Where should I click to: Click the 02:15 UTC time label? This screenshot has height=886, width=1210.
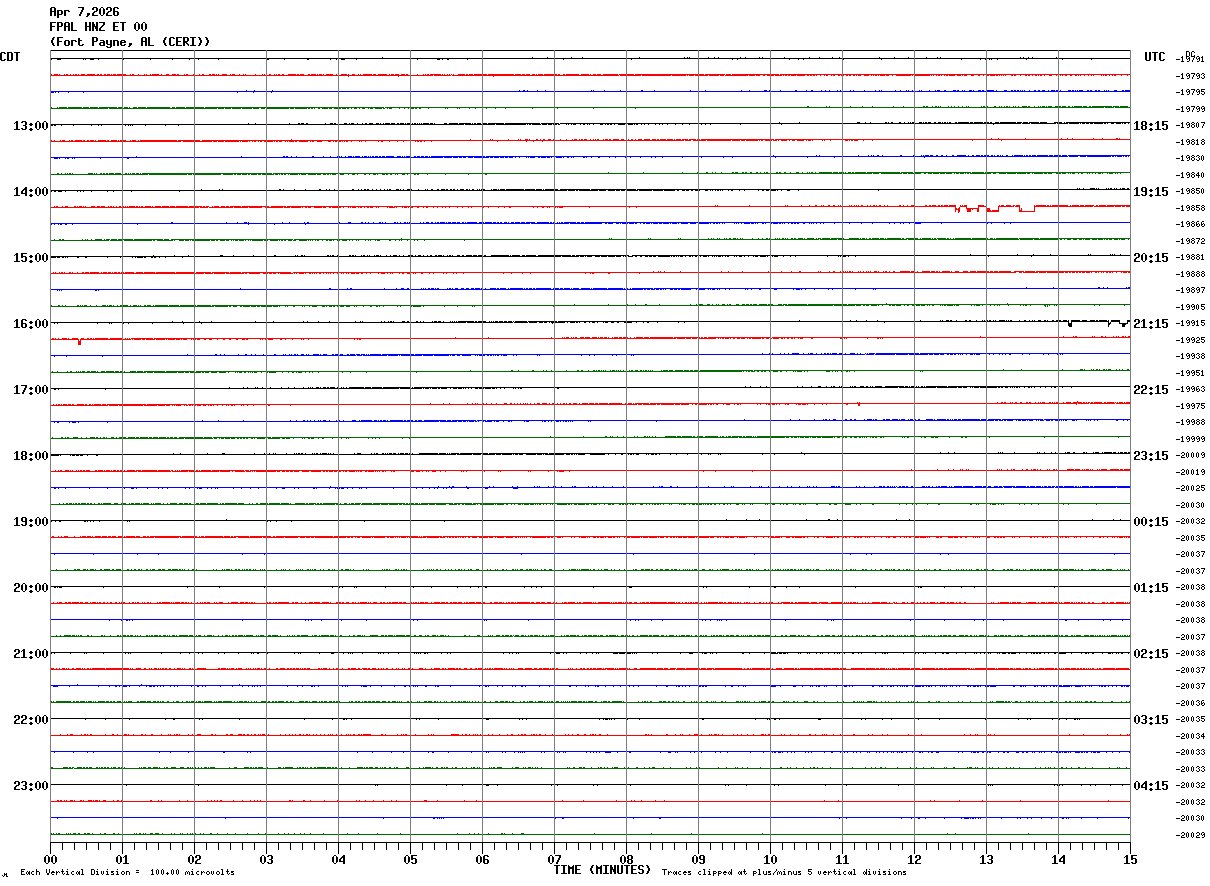[1151, 654]
